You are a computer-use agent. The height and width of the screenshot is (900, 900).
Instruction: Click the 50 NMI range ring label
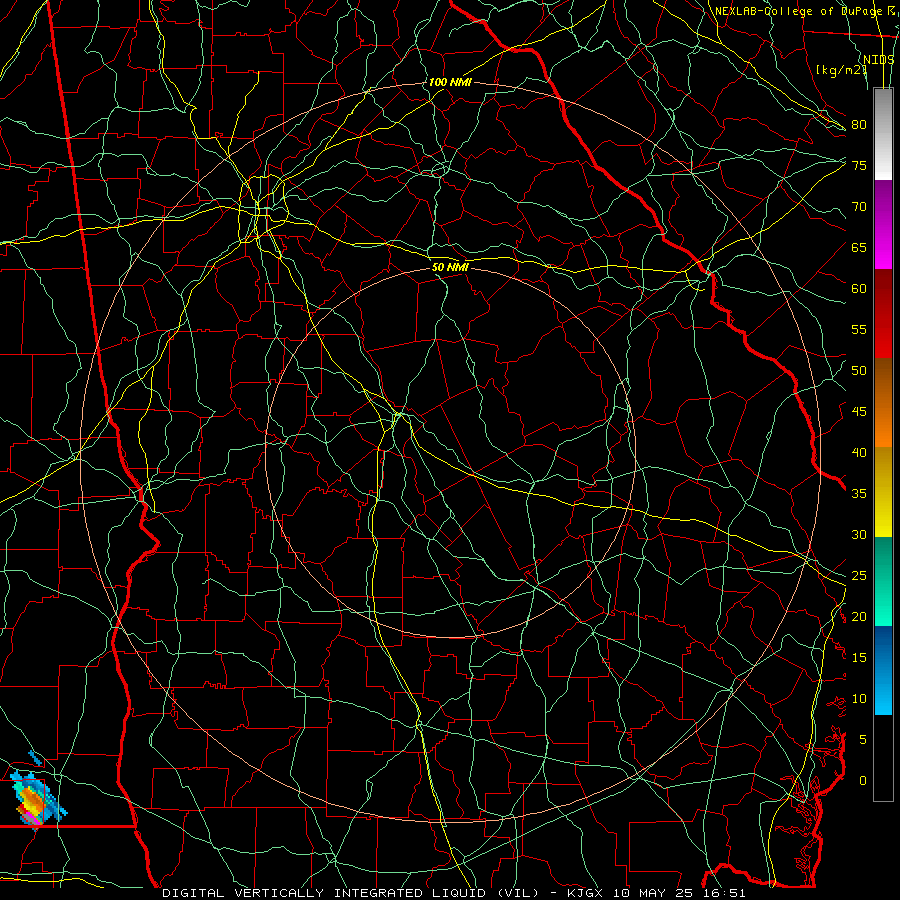pyautogui.click(x=450, y=267)
